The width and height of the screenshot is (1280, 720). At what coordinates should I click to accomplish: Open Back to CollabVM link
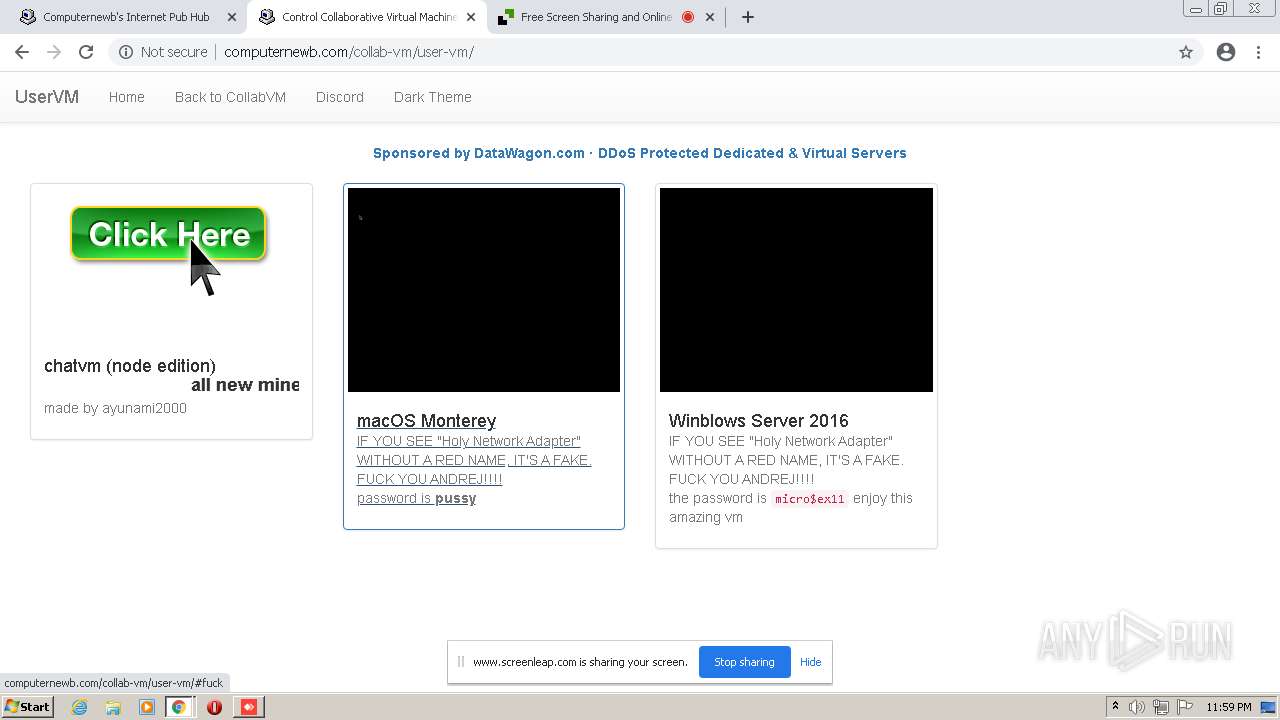point(230,97)
